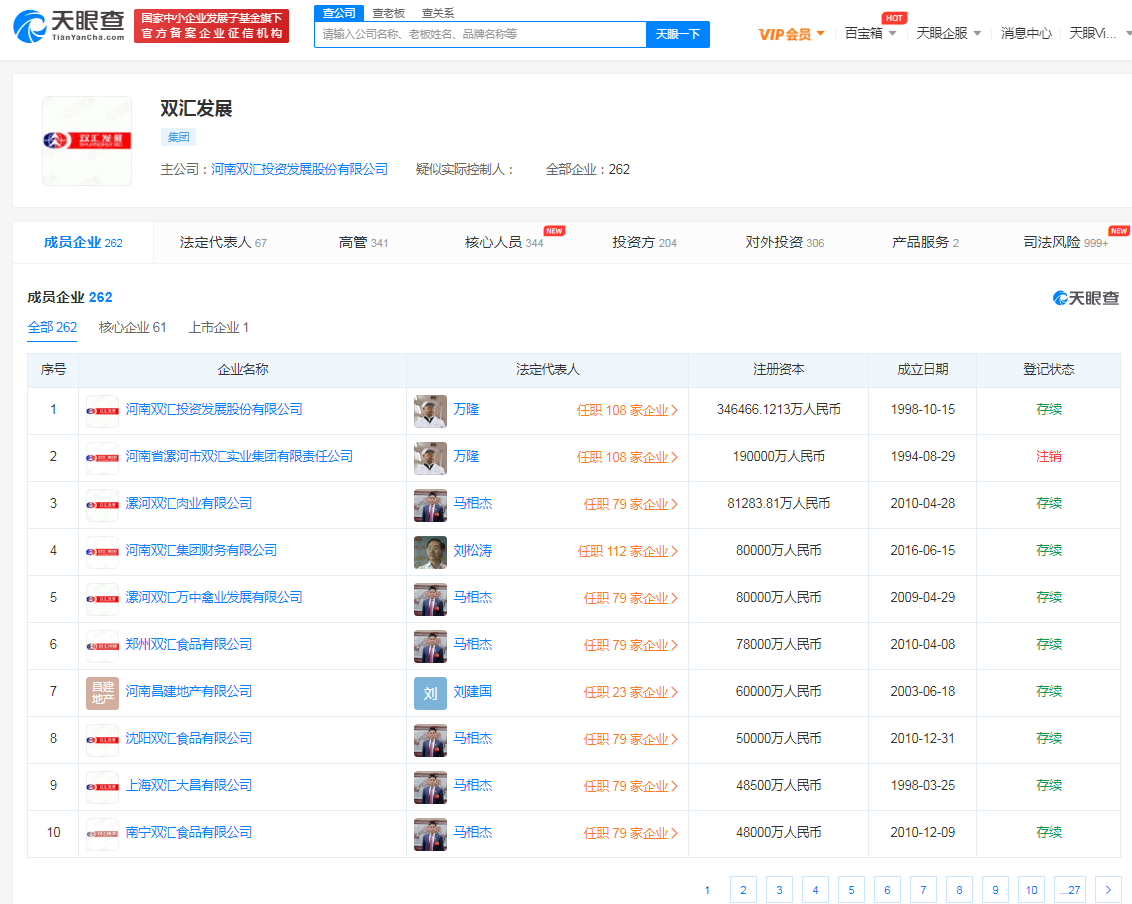This screenshot has width=1132, height=904.
Task: Go to page 5 of results
Action: (x=851, y=890)
